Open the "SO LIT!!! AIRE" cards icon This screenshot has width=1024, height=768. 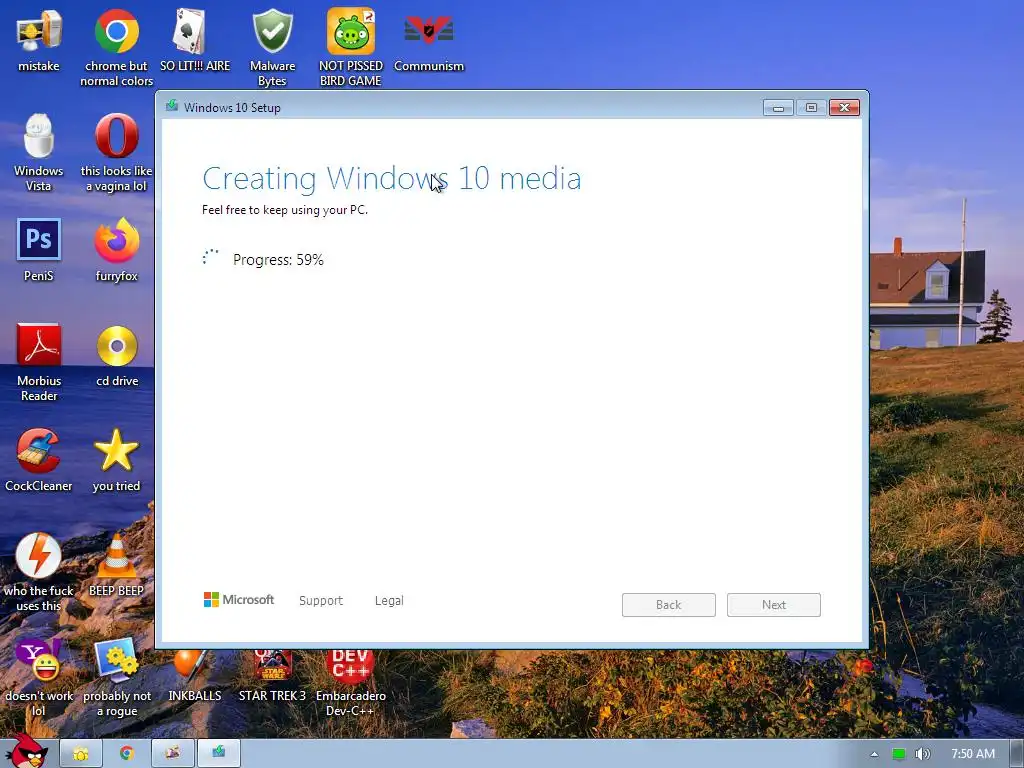coord(189,31)
